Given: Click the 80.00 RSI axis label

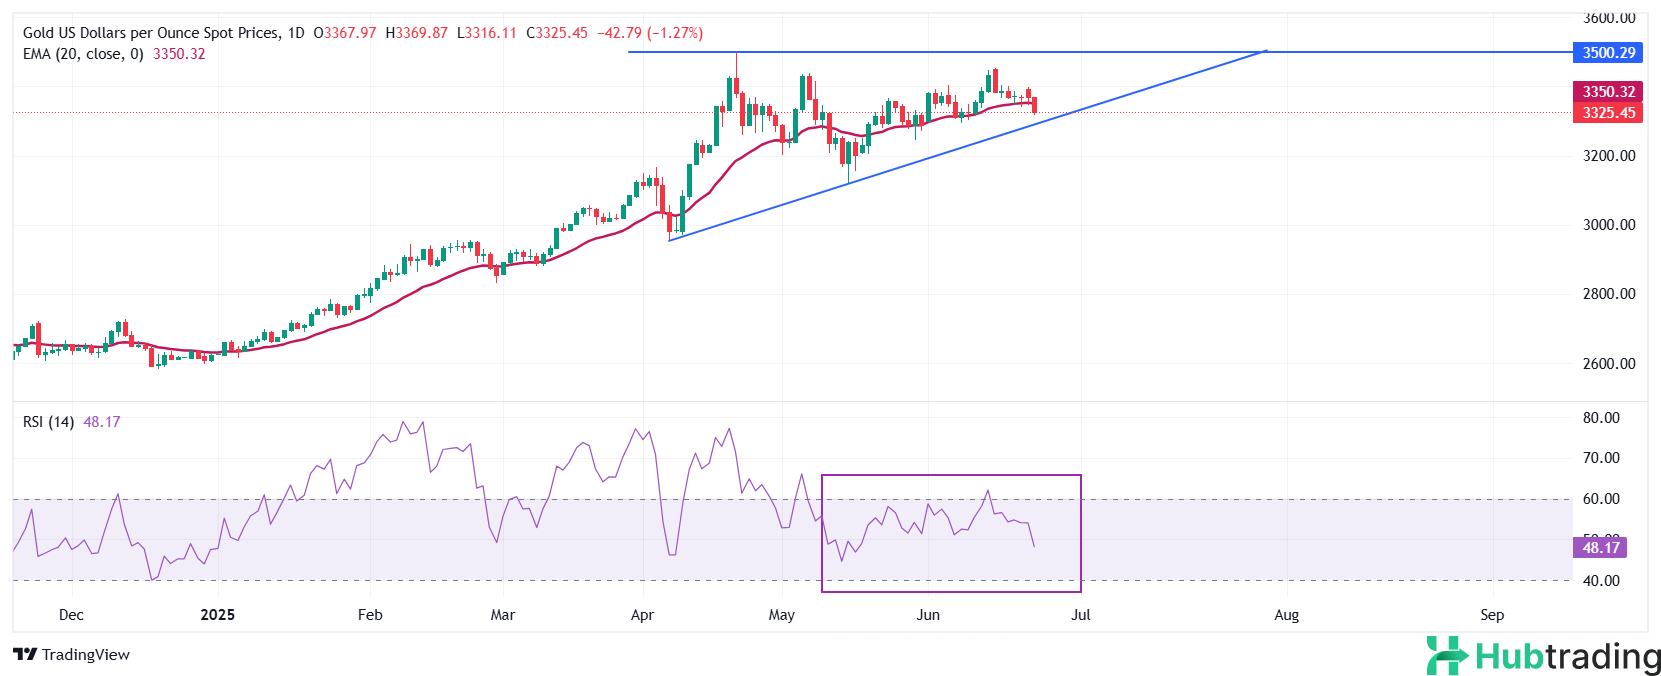Looking at the screenshot, I should [1600, 418].
